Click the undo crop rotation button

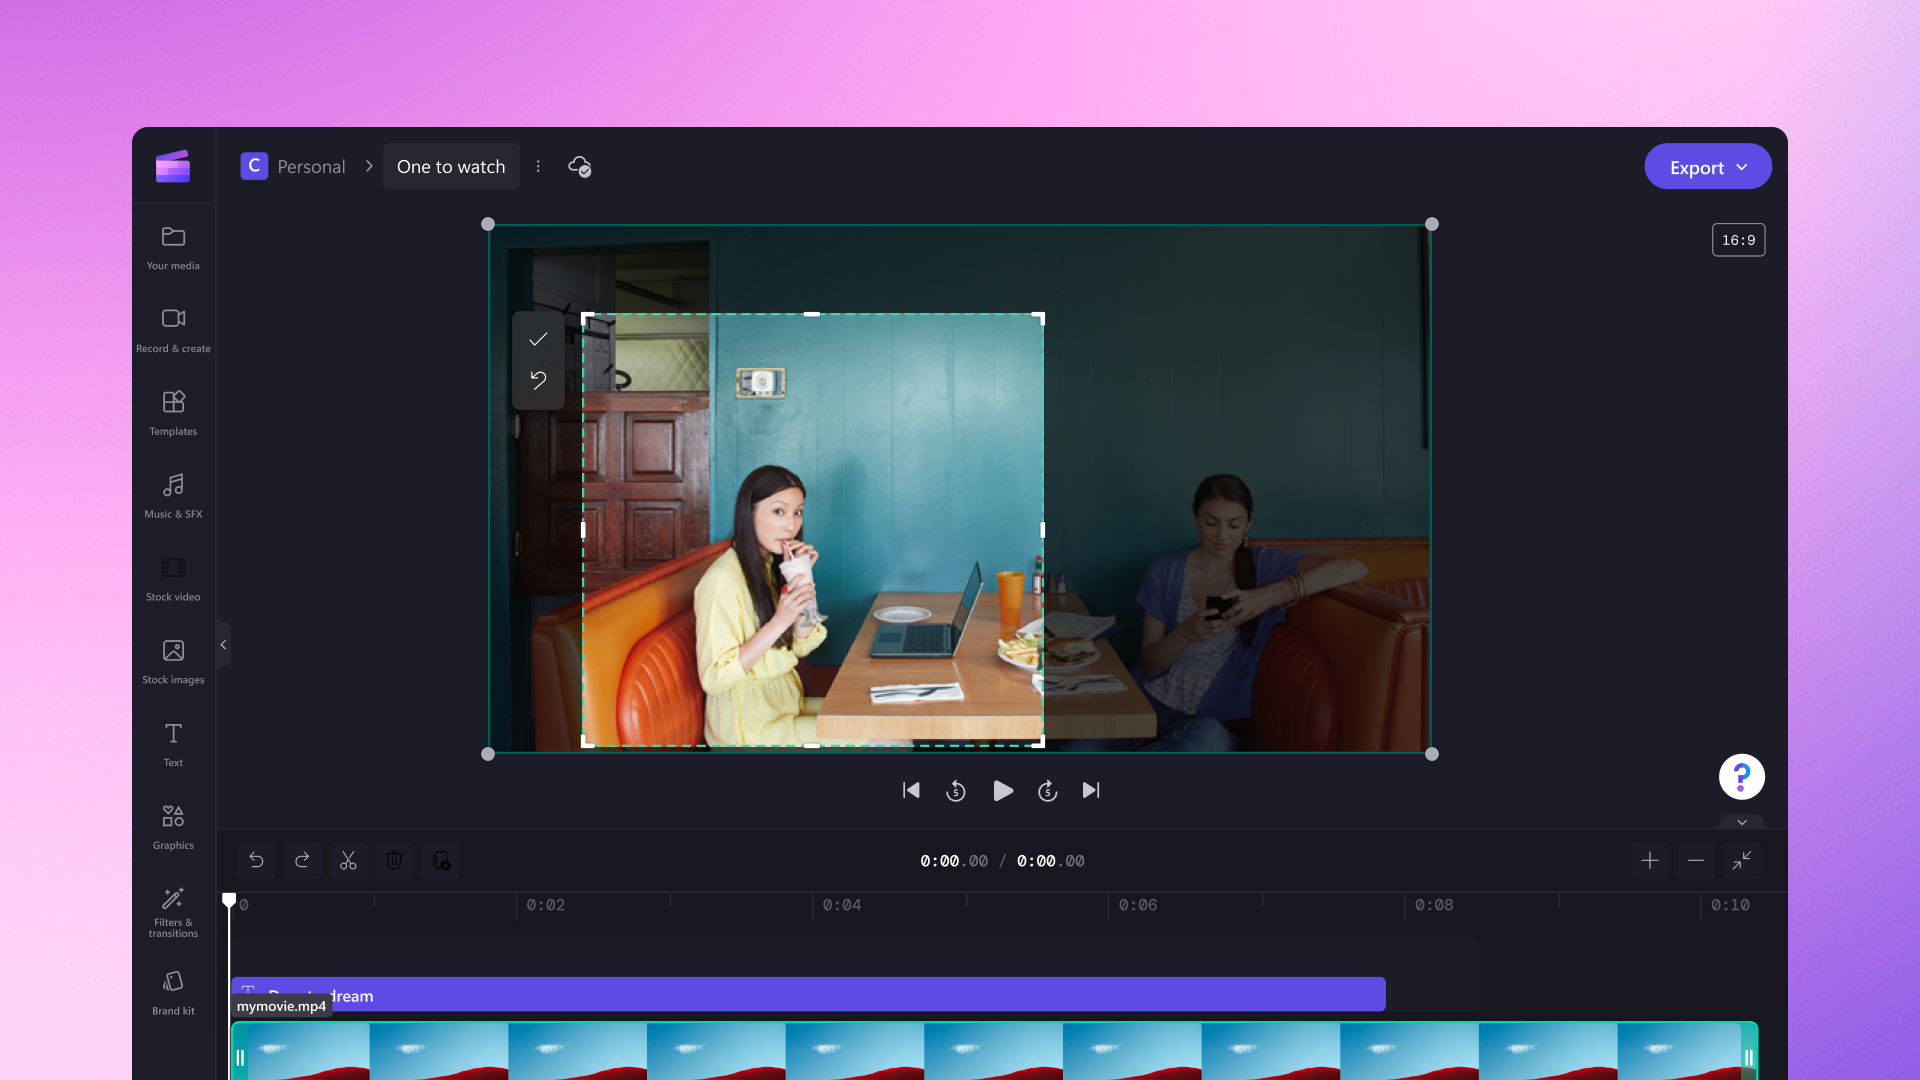coord(538,381)
